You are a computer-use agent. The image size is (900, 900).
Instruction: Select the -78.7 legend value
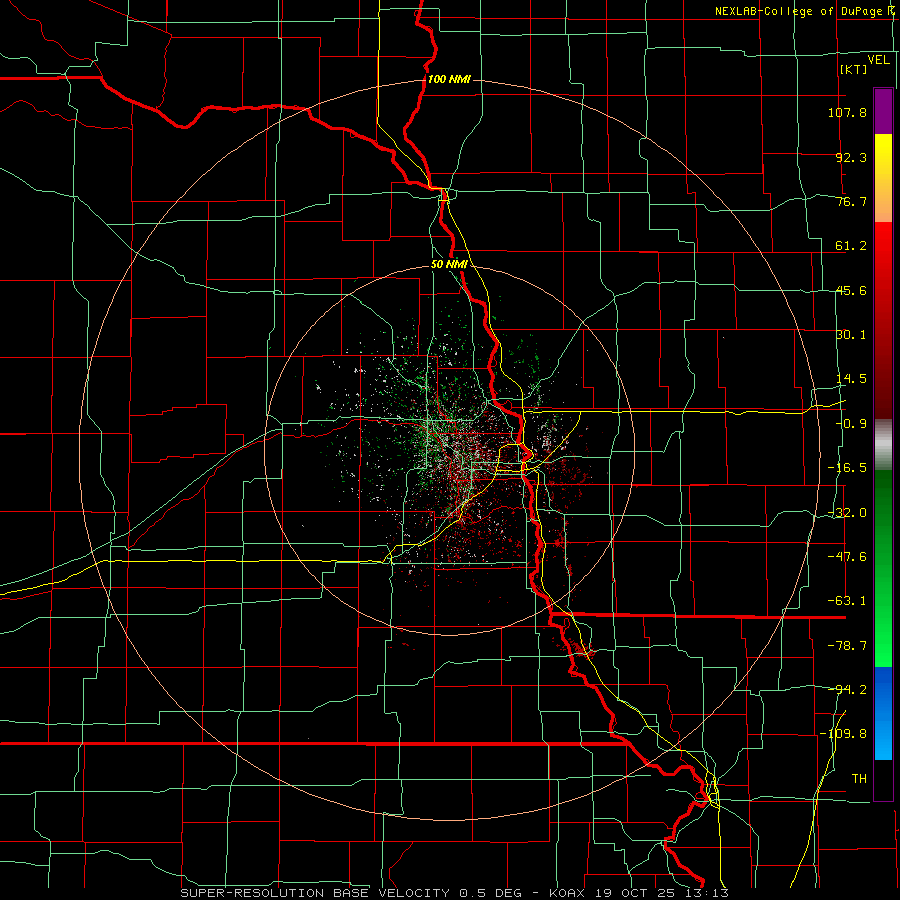pyautogui.click(x=847, y=646)
